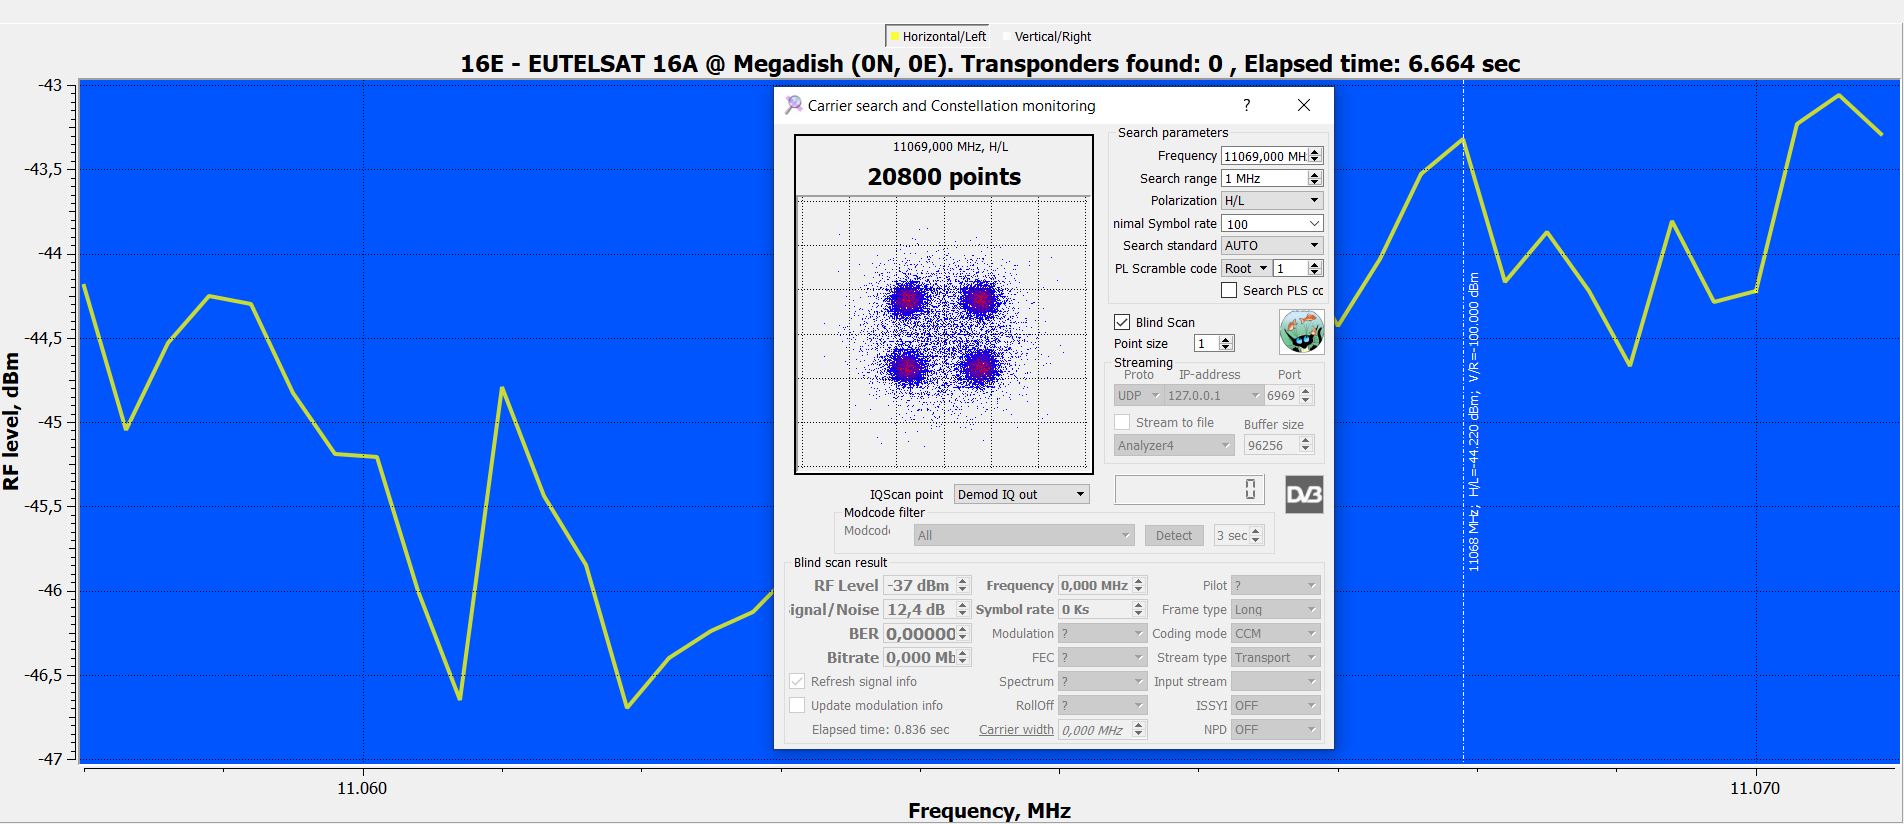This screenshot has height=824, width=1904.
Task: Click the 11.060 frequency axis label
Action: [x=362, y=788]
